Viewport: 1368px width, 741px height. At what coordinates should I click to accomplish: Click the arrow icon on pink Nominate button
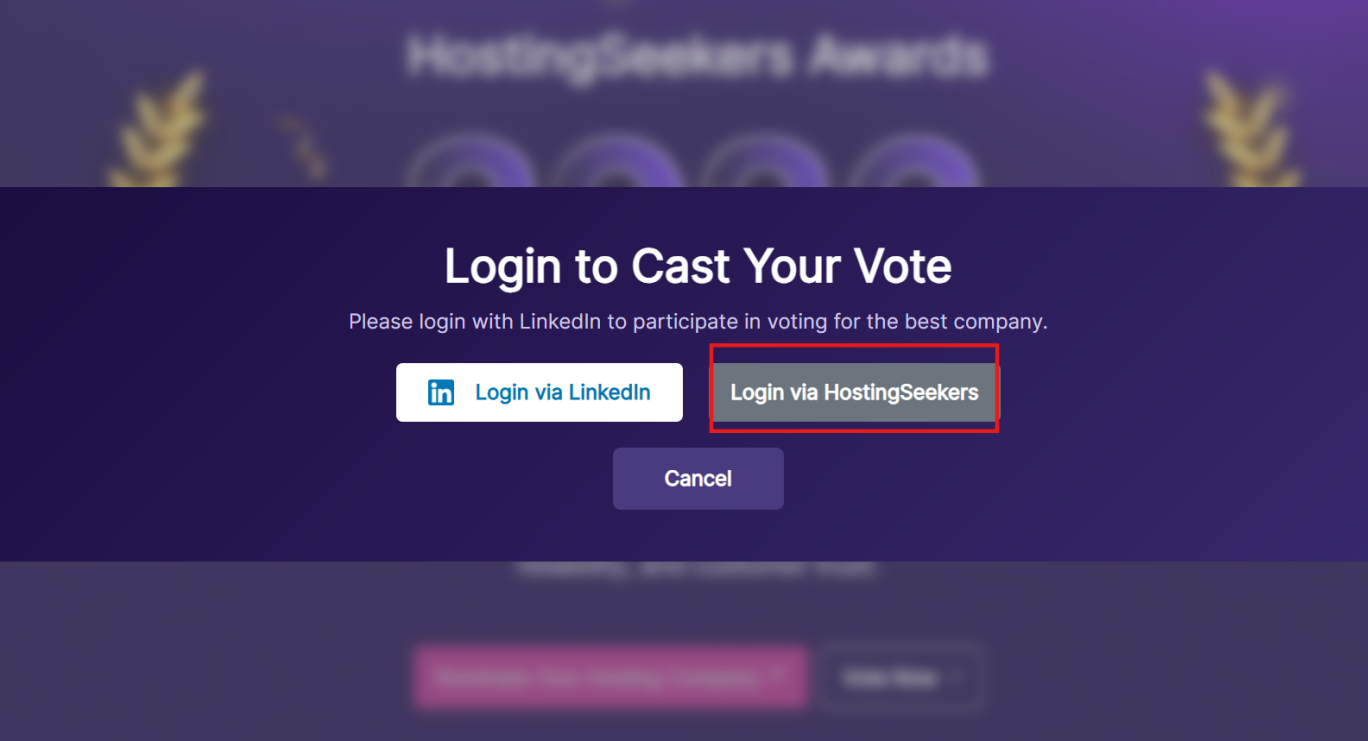pos(779,678)
